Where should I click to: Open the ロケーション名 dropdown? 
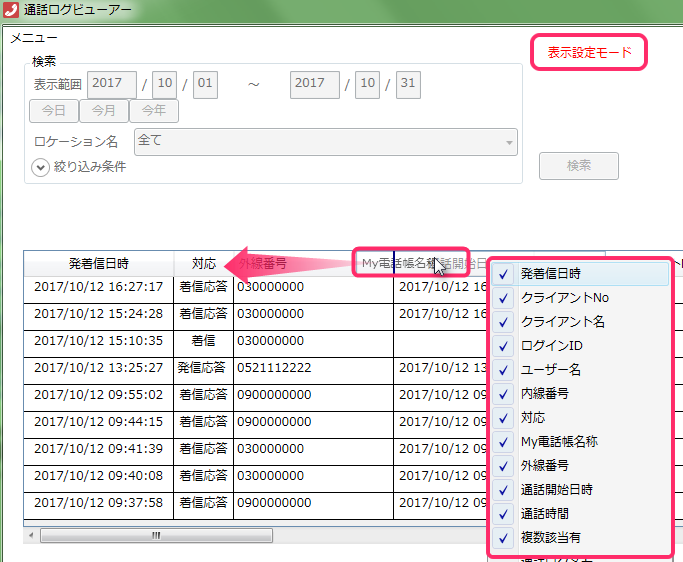coord(326,142)
